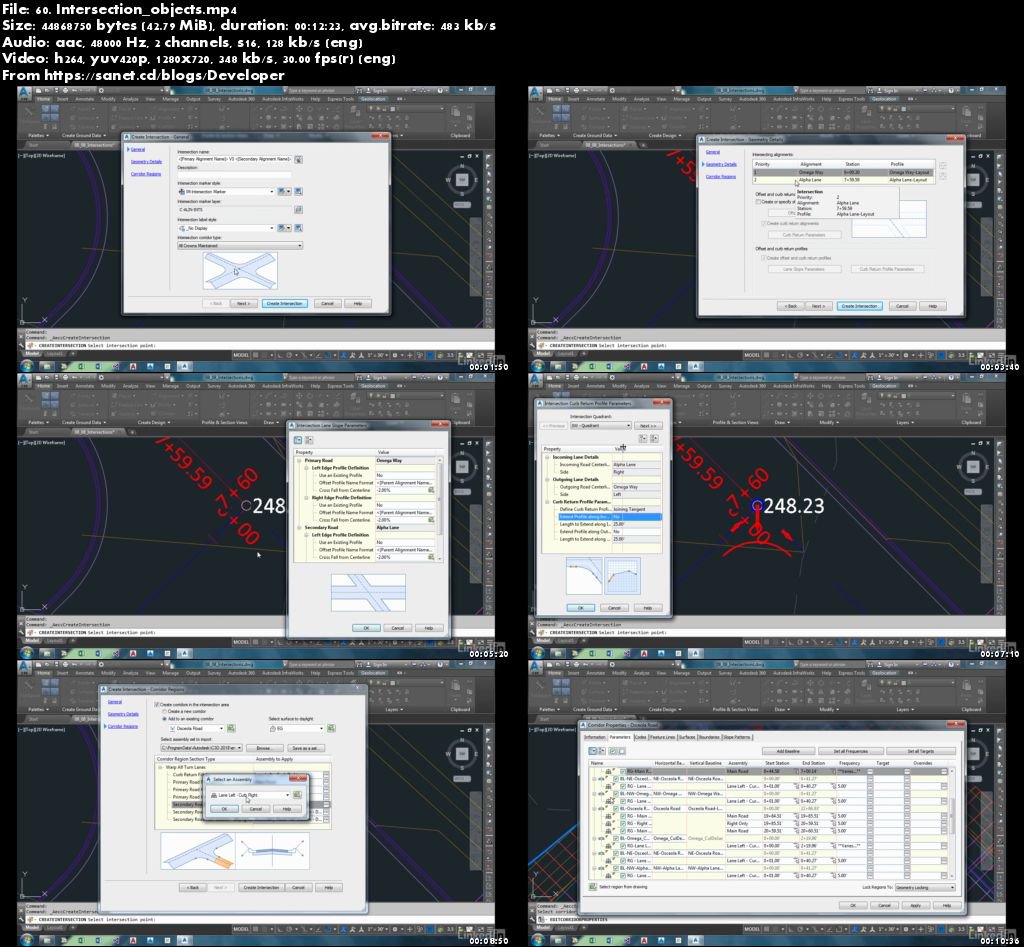Select Add to an existing corridor radio button
Viewport: 1024px width, 947px height.
pos(165,719)
